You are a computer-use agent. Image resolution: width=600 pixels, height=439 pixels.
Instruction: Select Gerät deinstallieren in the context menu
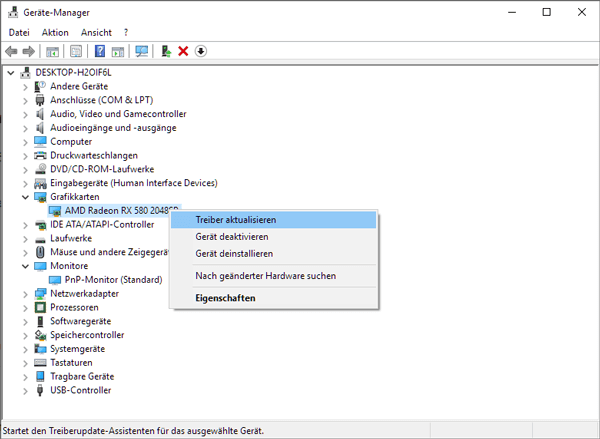click(x=234, y=253)
